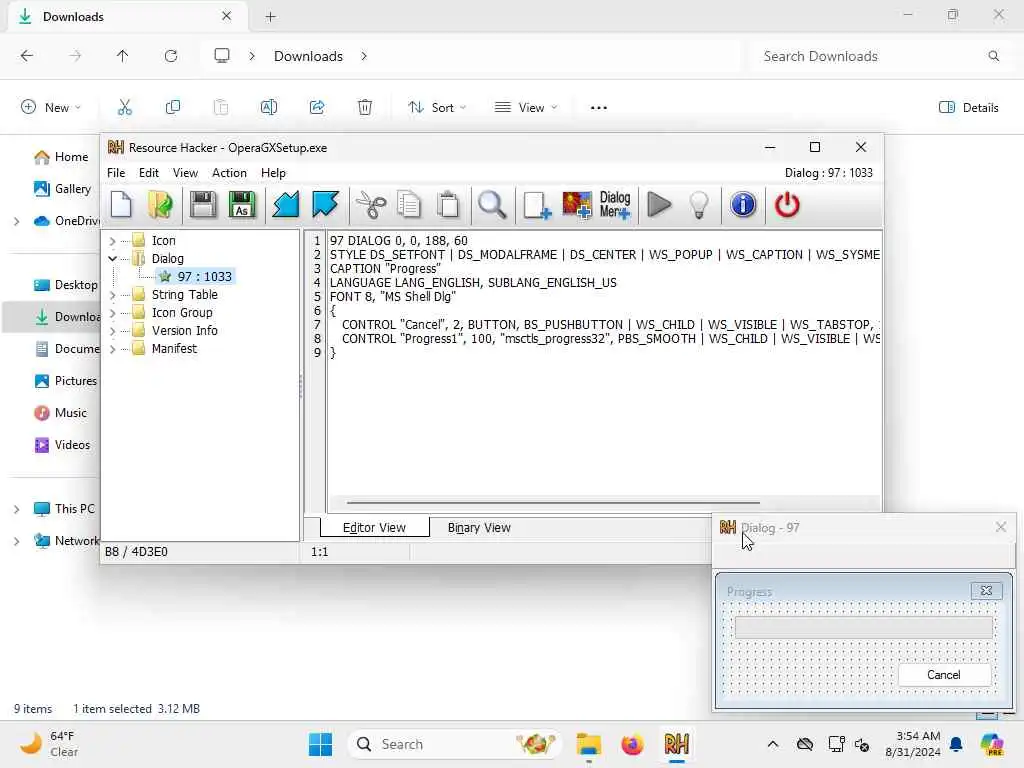Screen dimensions: 1024x768
Task: Open the Action menu
Action: [229, 173]
